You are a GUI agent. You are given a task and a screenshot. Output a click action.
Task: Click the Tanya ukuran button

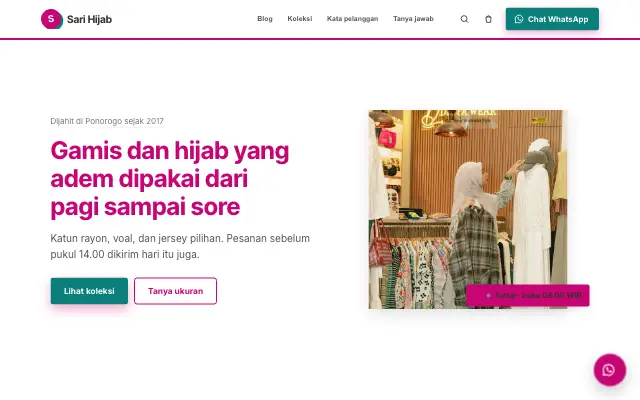pyautogui.click(x=176, y=291)
